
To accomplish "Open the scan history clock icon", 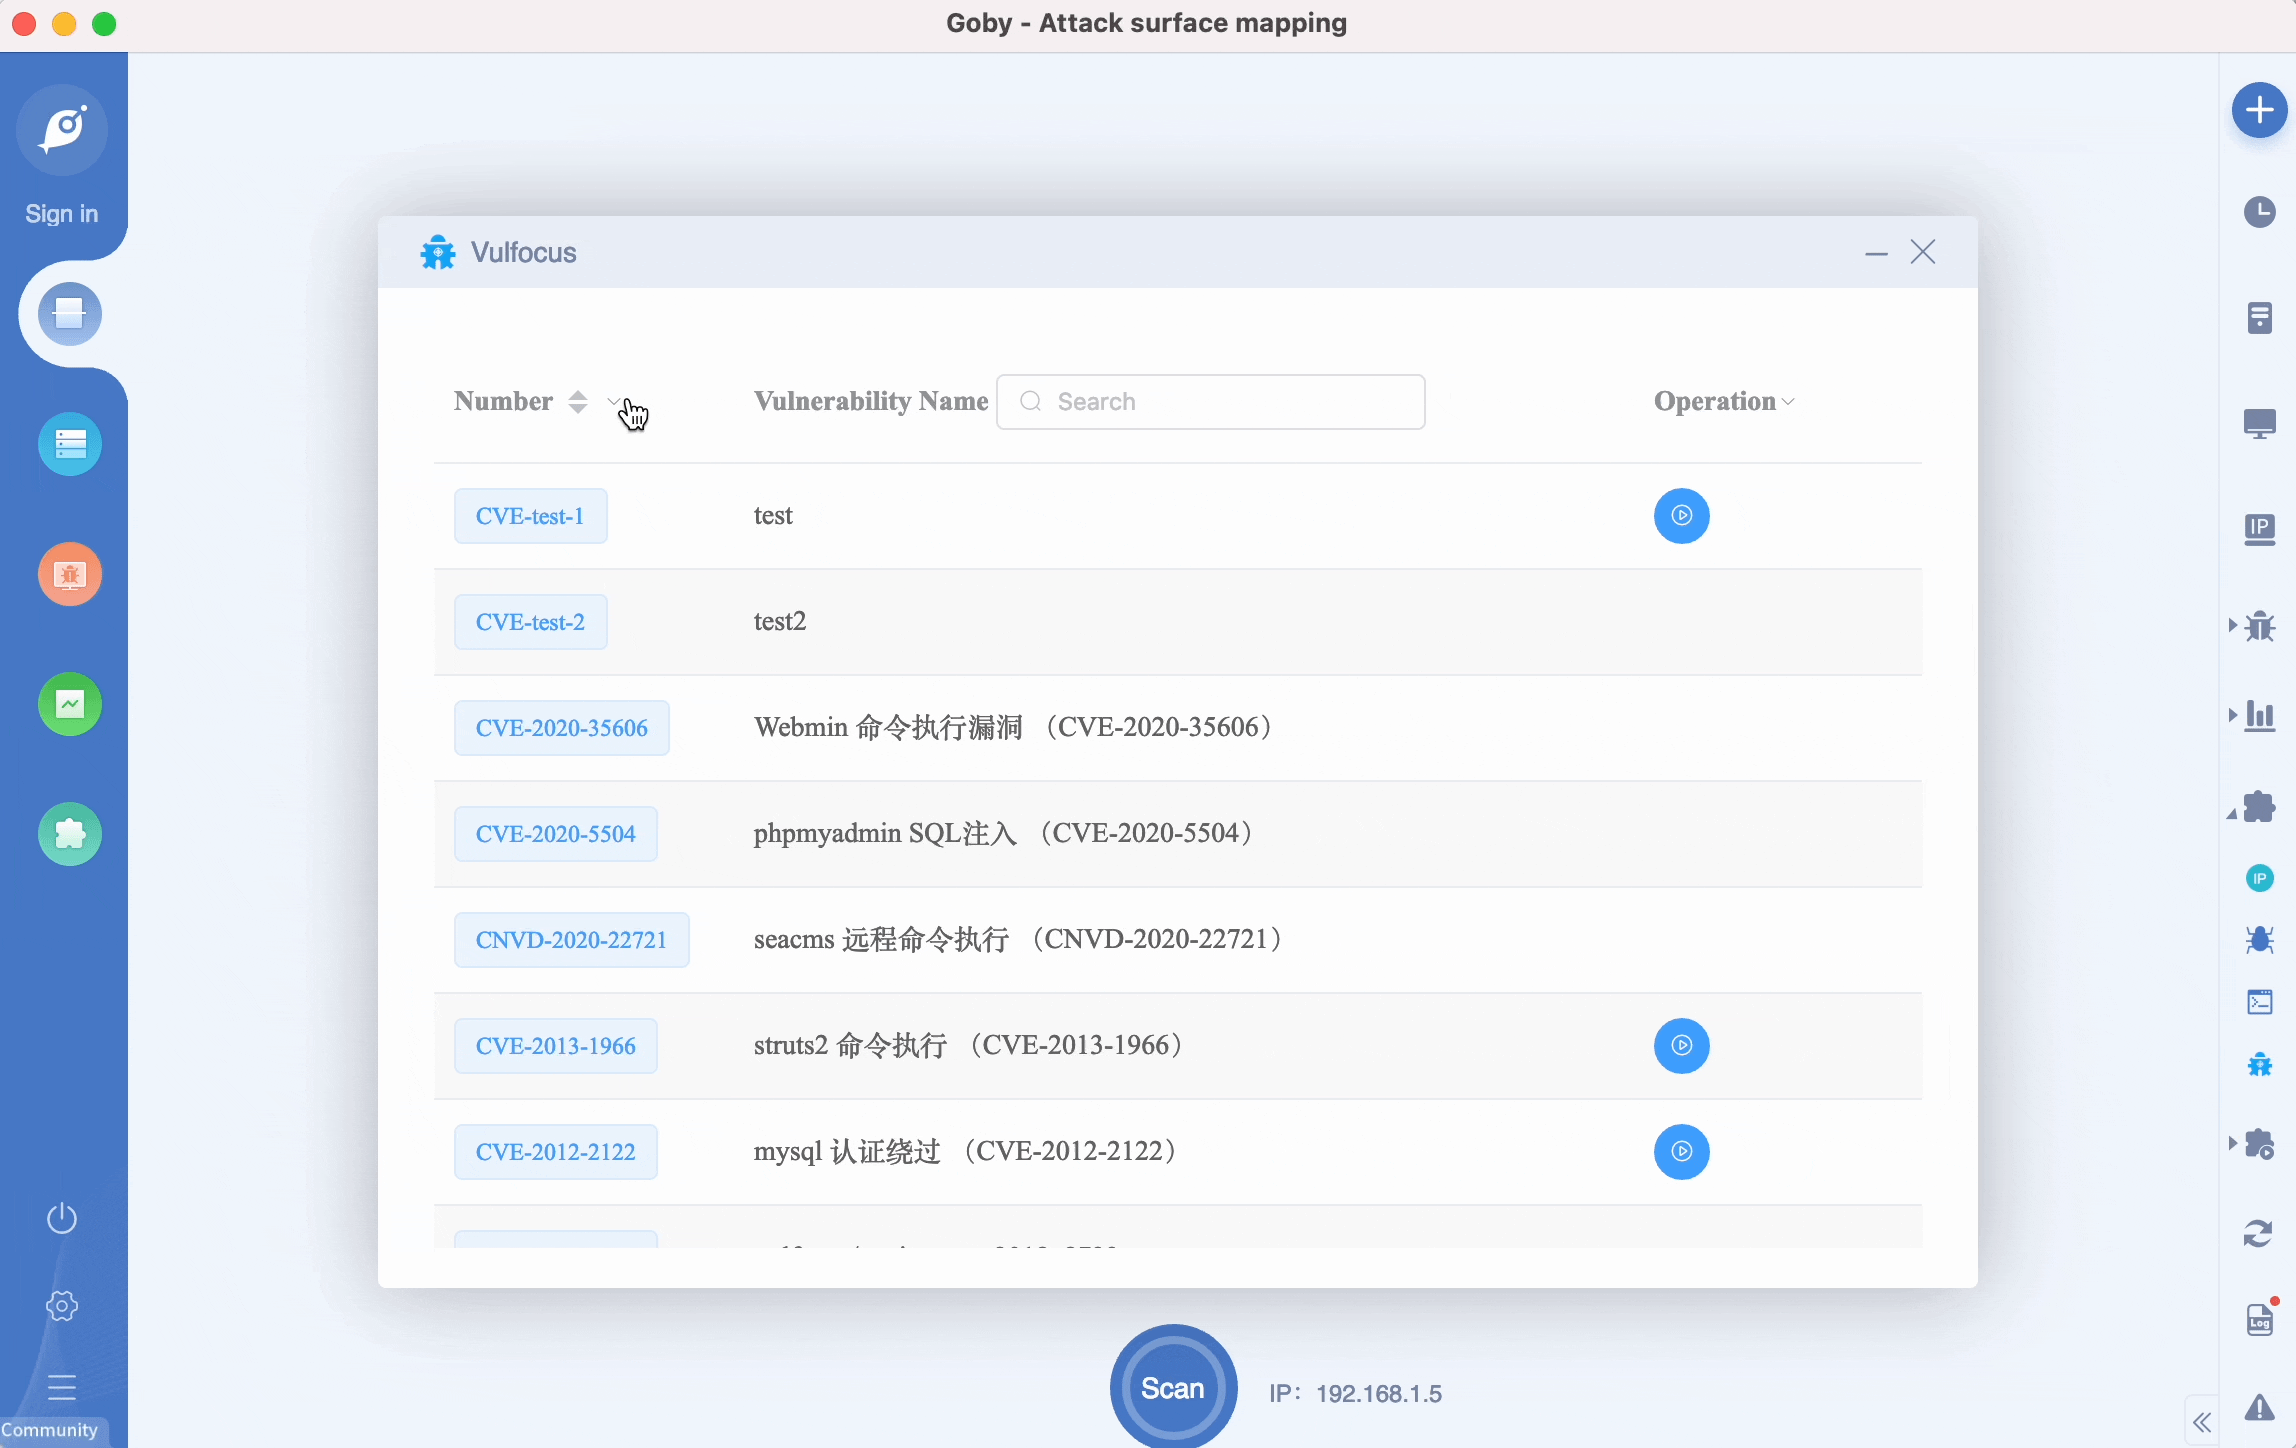I will (2259, 212).
